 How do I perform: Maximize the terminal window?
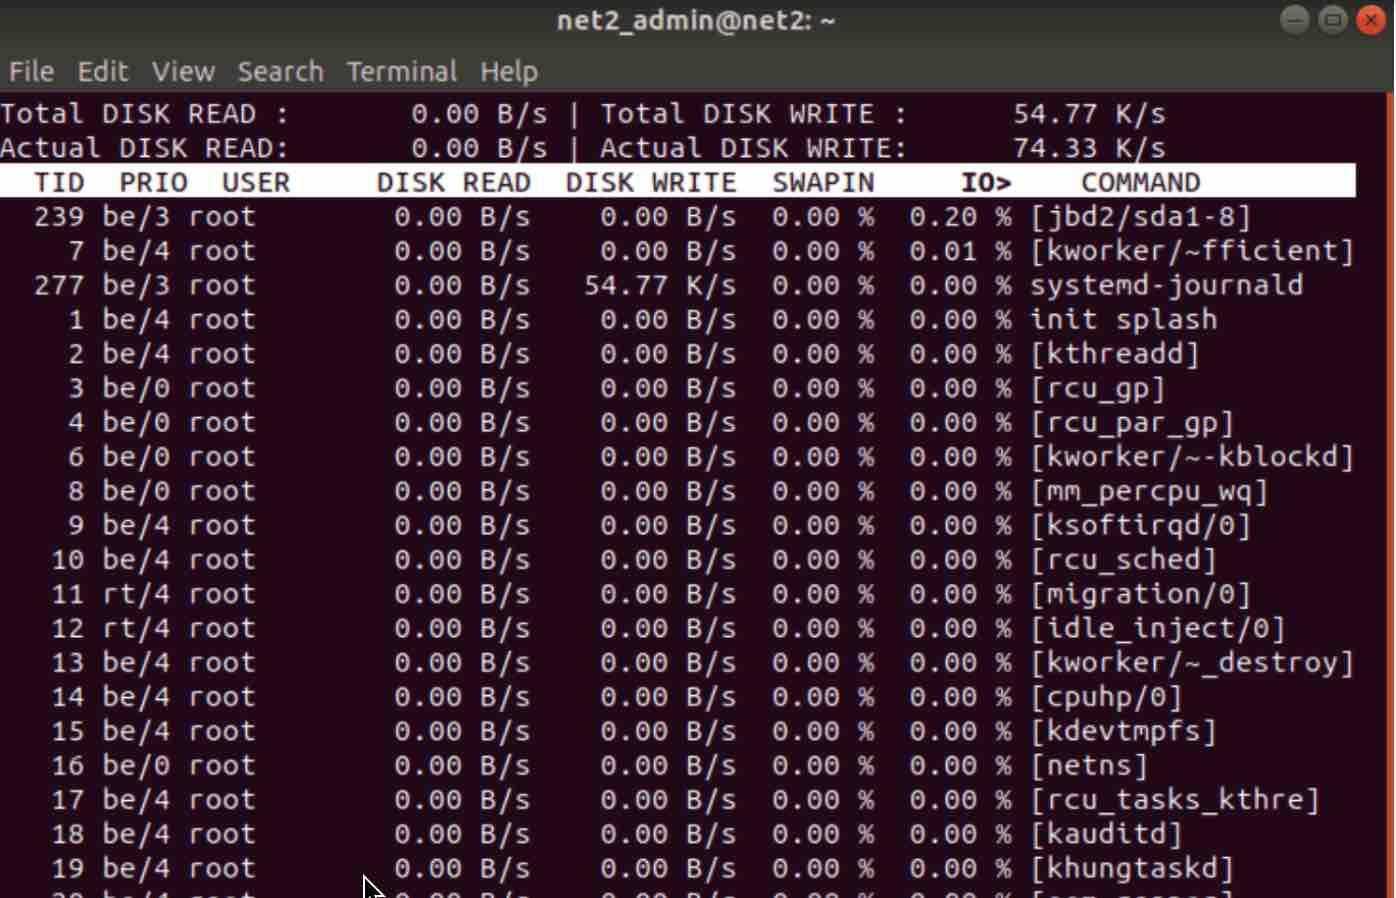click(1332, 20)
